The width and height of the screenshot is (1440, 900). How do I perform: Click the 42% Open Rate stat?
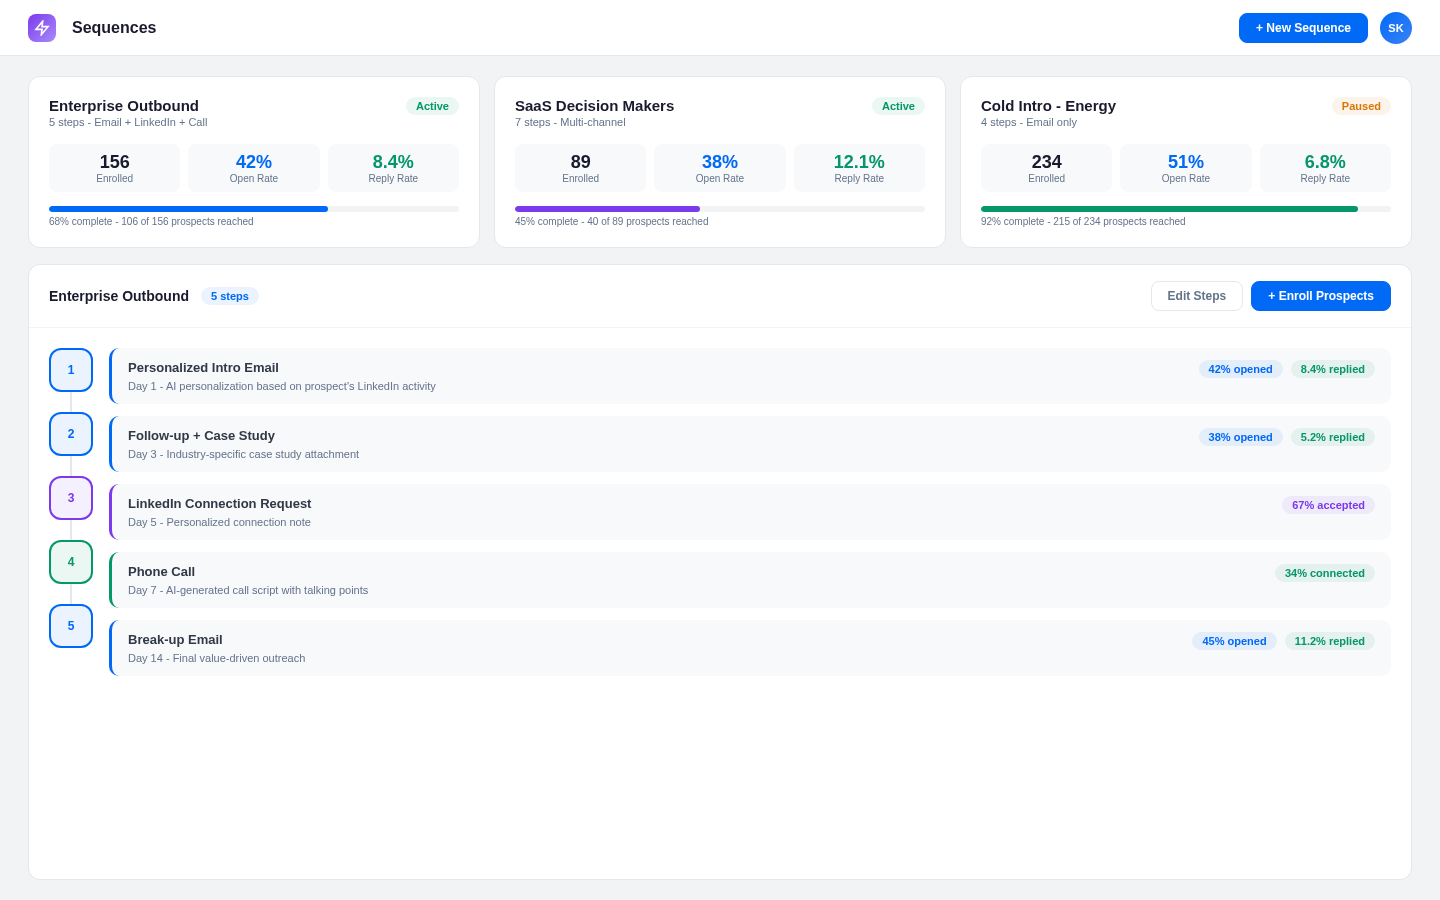pyautogui.click(x=254, y=168)
